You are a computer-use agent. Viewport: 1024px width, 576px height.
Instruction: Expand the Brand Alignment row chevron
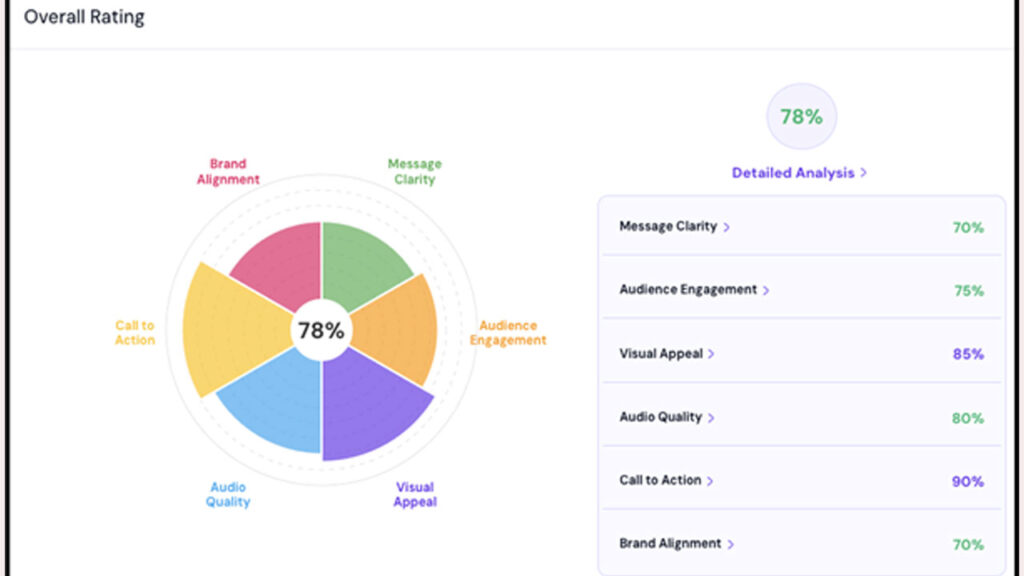tap(730, 545)
